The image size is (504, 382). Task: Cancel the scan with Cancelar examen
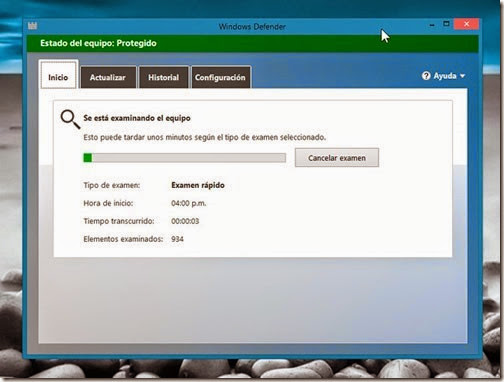pos(337,158)
